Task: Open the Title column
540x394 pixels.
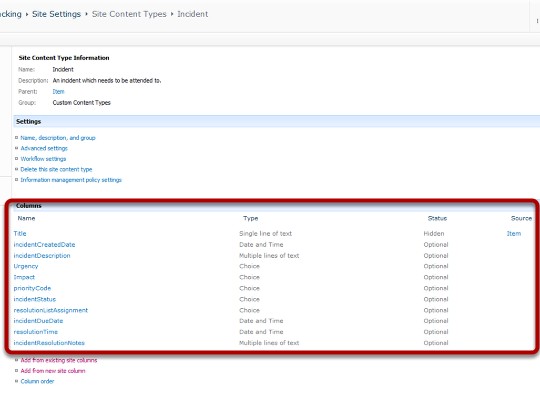Action: pos(20,234)
